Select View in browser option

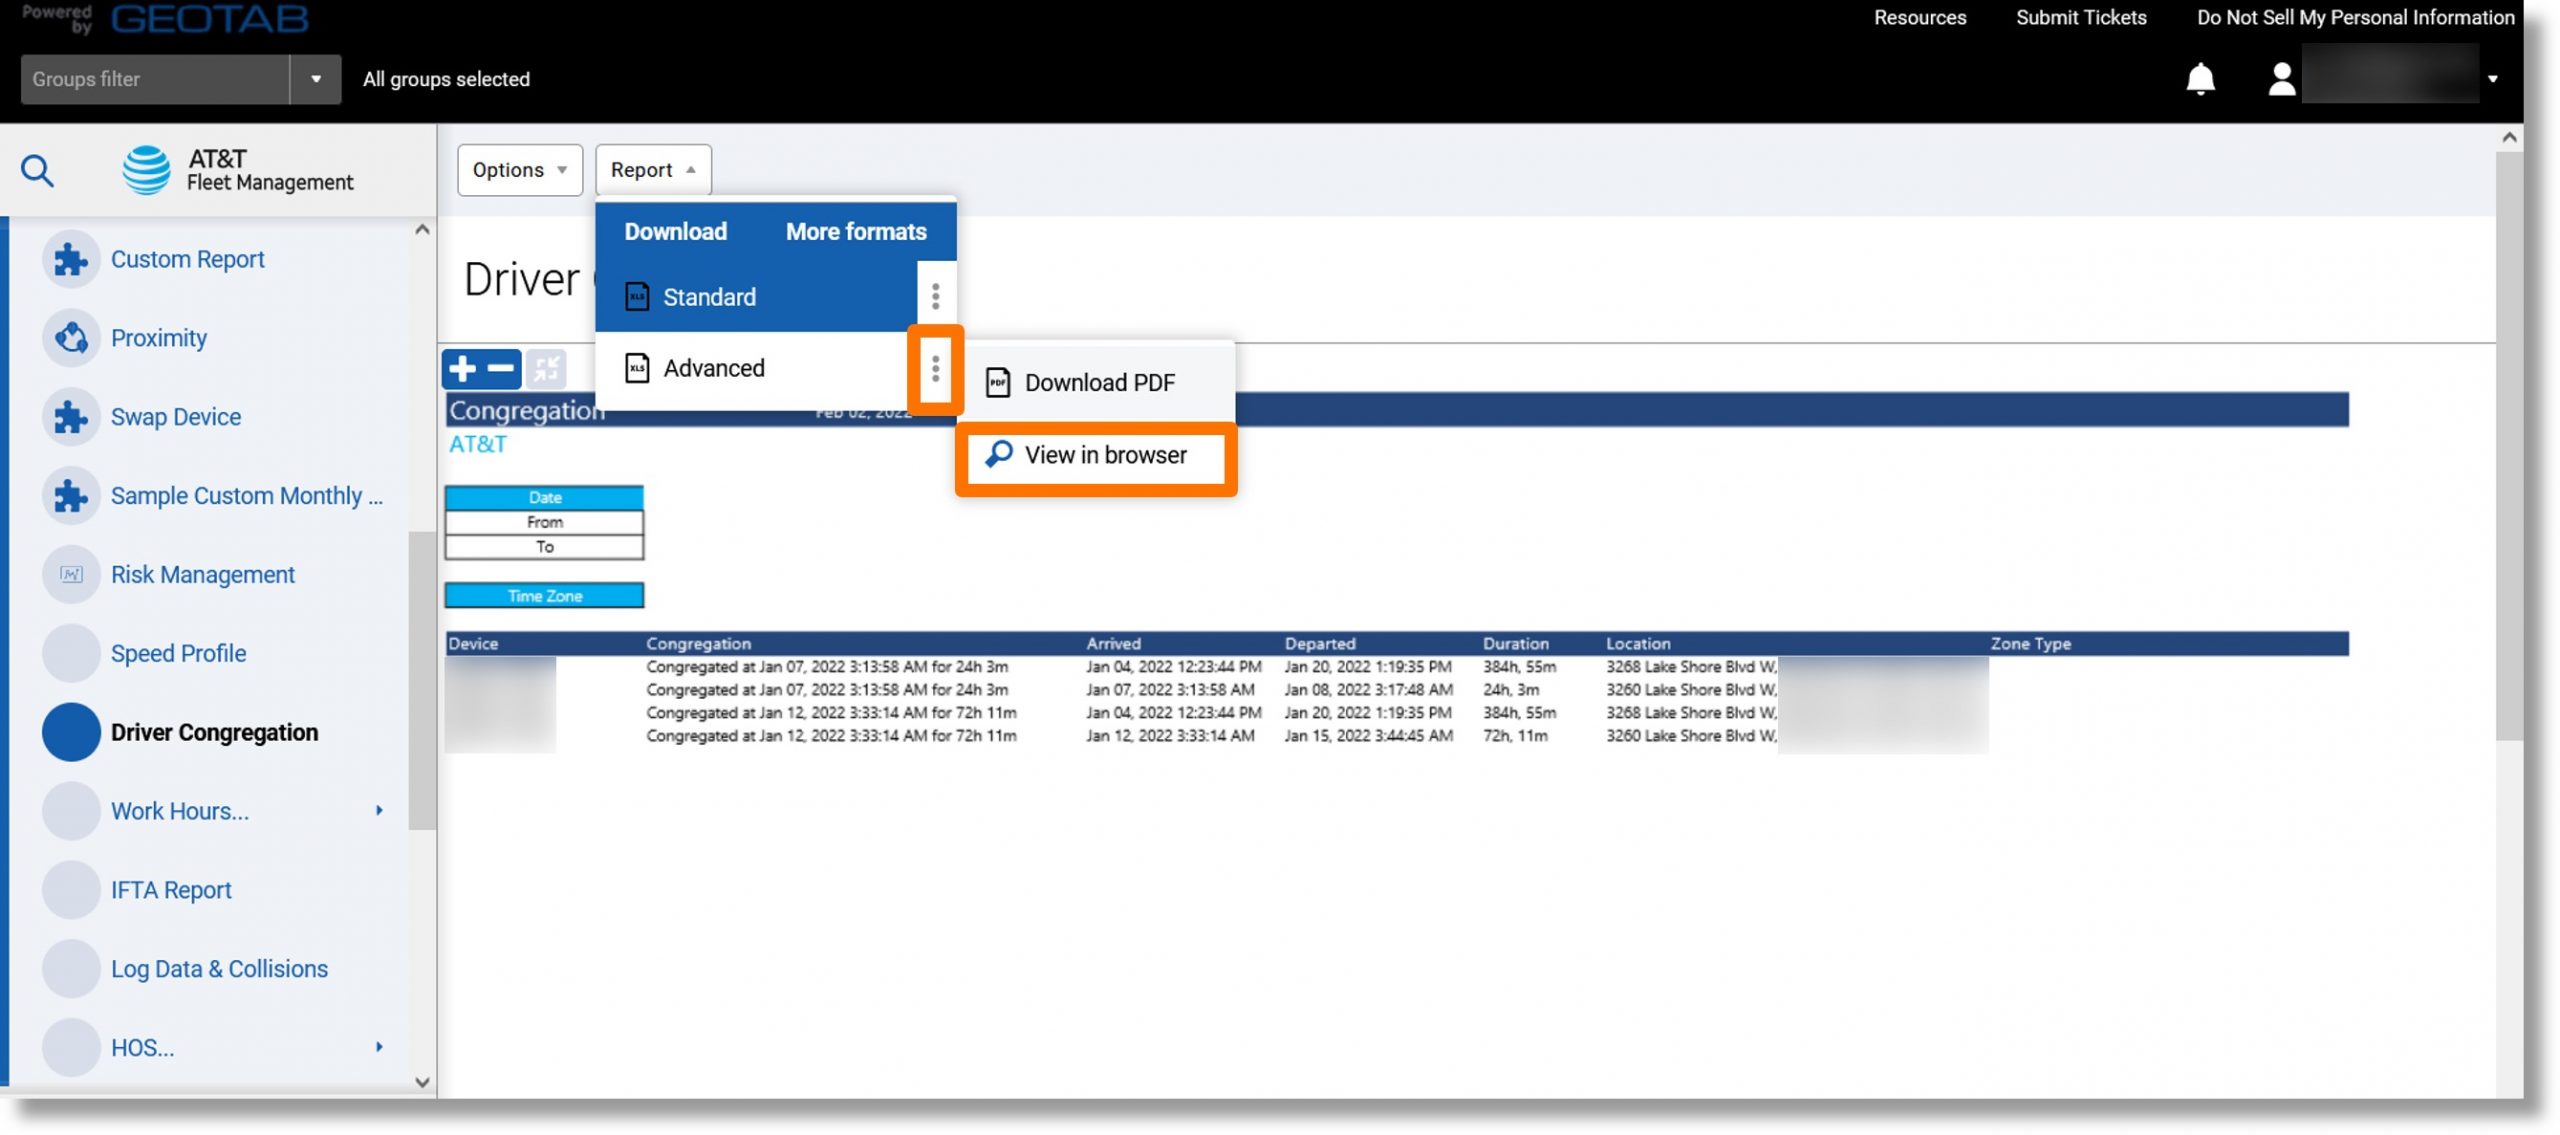coord(1105,456)
